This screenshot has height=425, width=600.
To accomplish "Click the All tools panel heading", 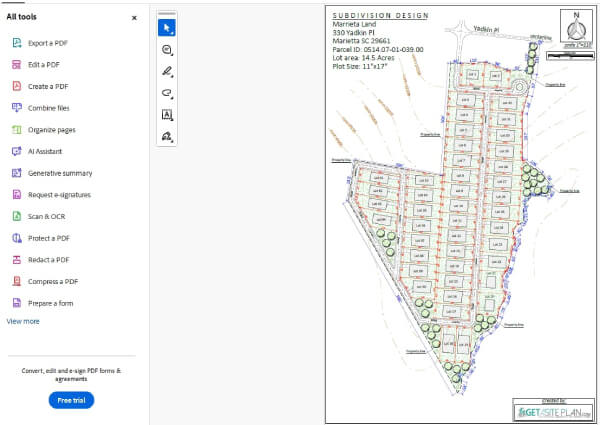I will (x=21, y=17).
